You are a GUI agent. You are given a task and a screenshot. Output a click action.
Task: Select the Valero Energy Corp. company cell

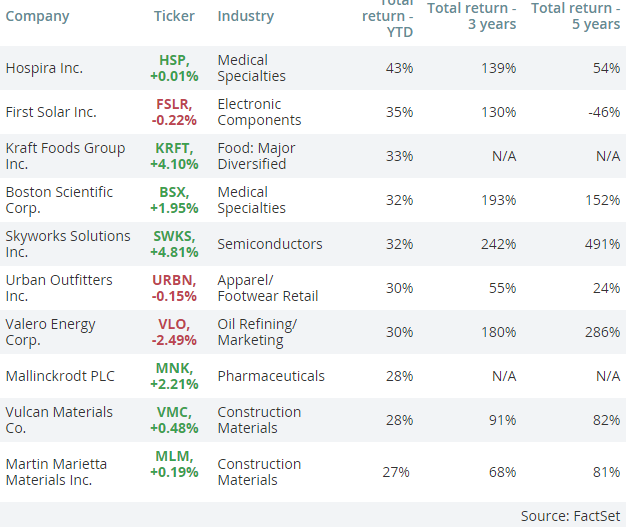(50, 332)
